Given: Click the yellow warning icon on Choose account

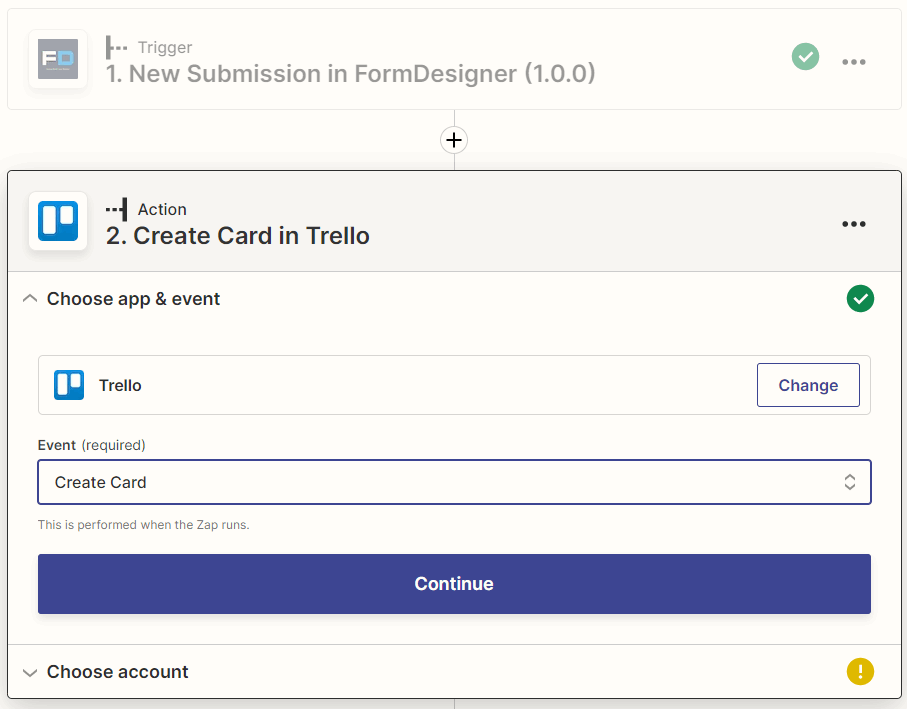Looking at the screenshot, I should click(x=860, y=671).
